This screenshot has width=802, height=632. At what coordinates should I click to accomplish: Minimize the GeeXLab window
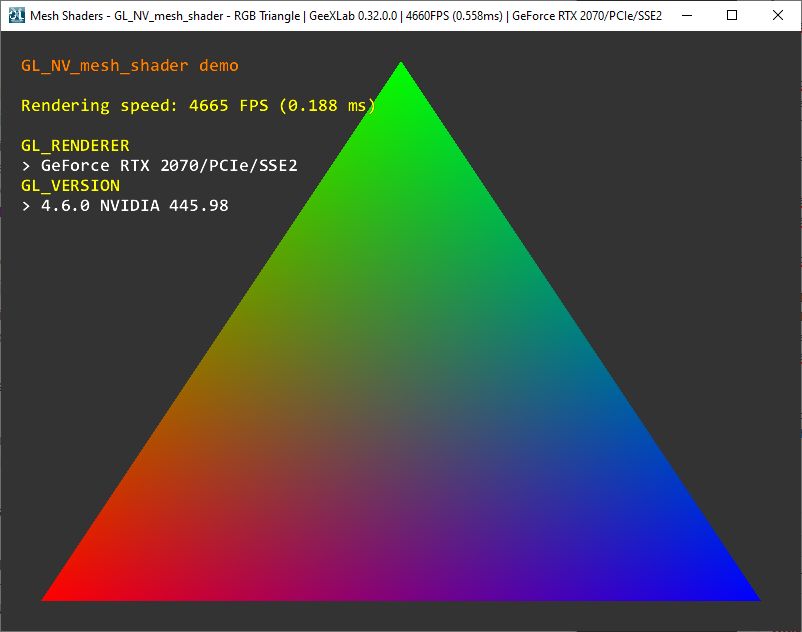685,16
